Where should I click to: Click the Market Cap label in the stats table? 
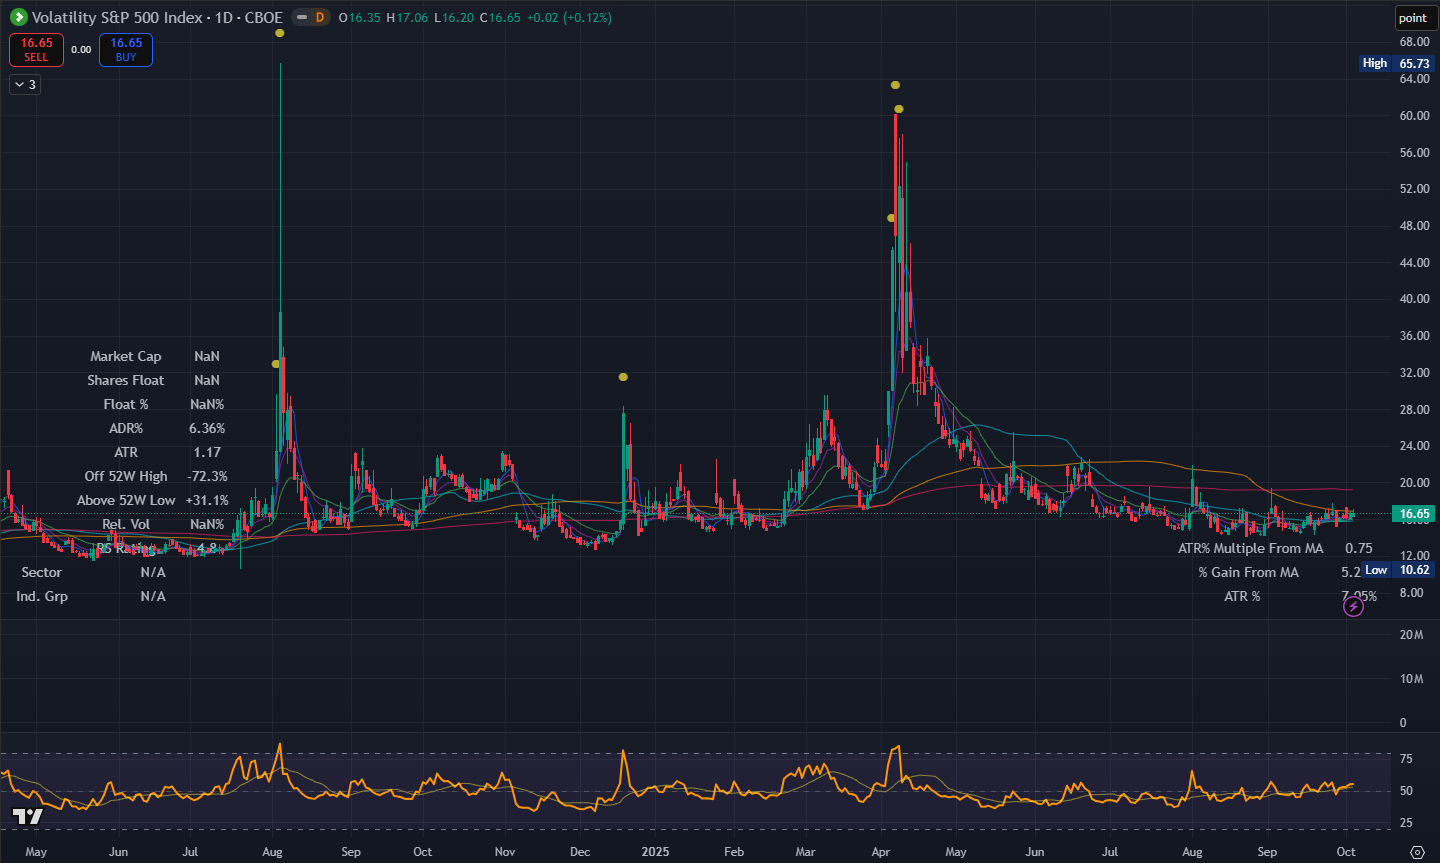pos(126,356)
